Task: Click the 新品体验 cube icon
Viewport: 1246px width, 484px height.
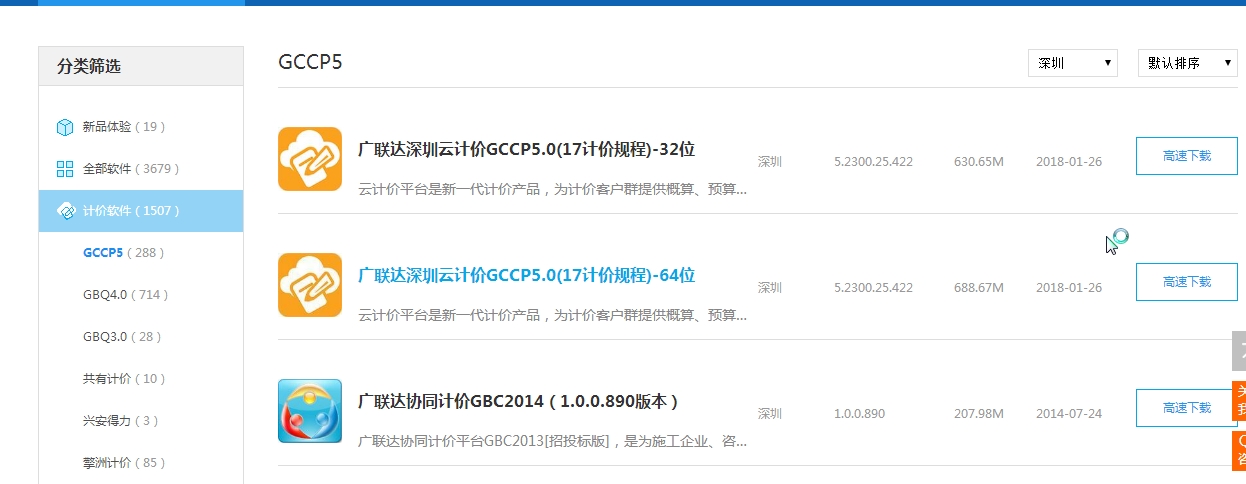Action: 65,127
